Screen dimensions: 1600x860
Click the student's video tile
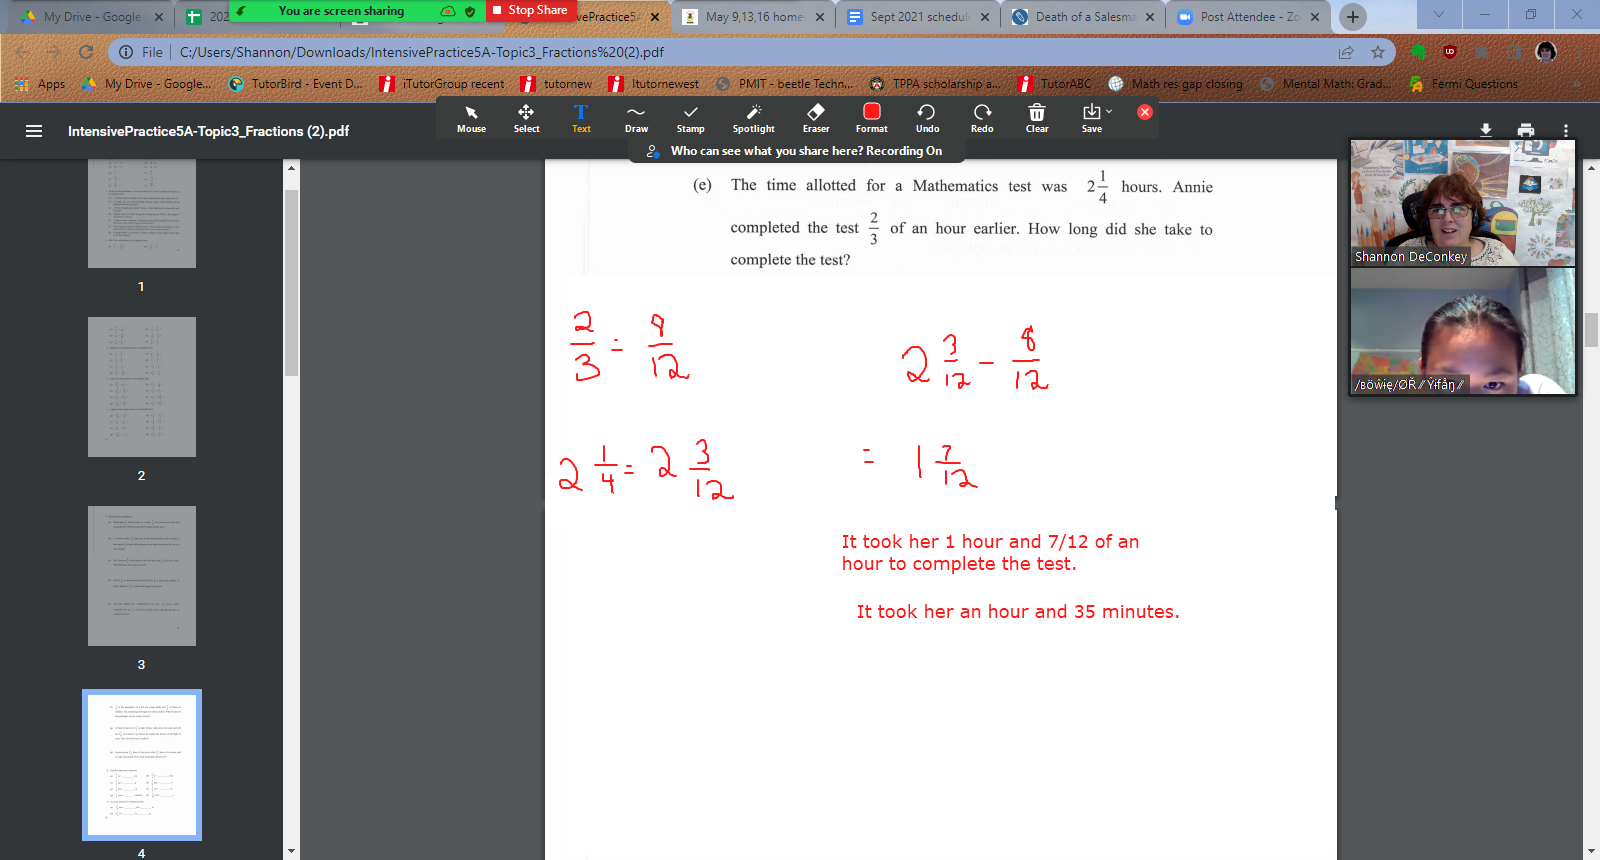point(1462,331)
